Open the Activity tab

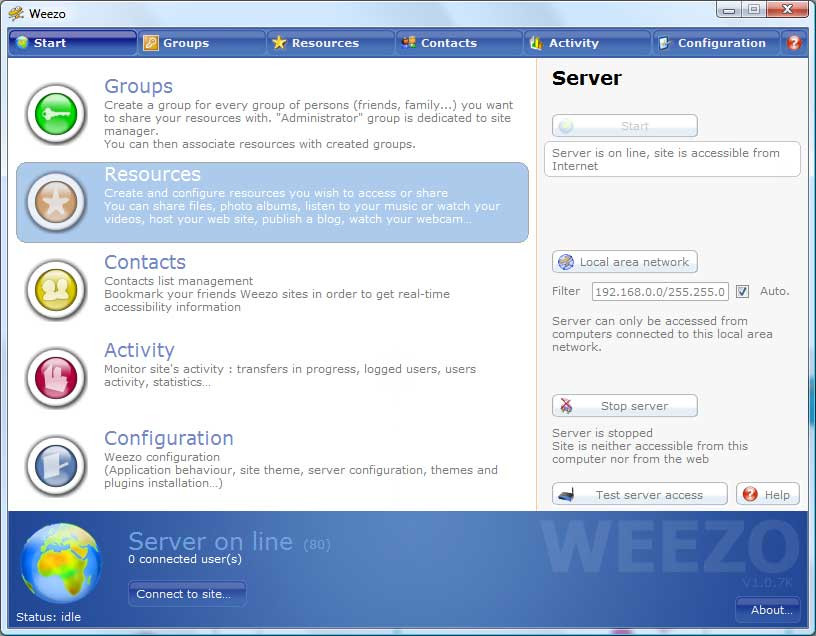(x=588, y=43)
